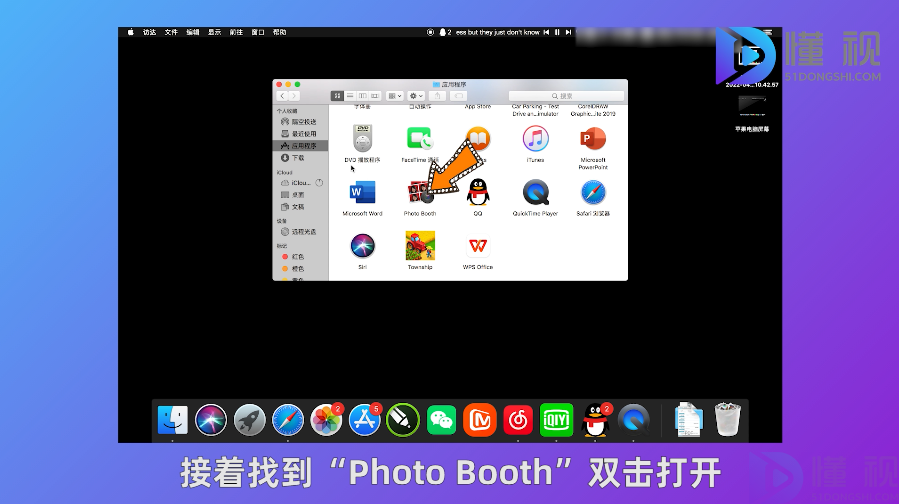
Task: Launch the FaceTime app icon
Action: [420, 138]
